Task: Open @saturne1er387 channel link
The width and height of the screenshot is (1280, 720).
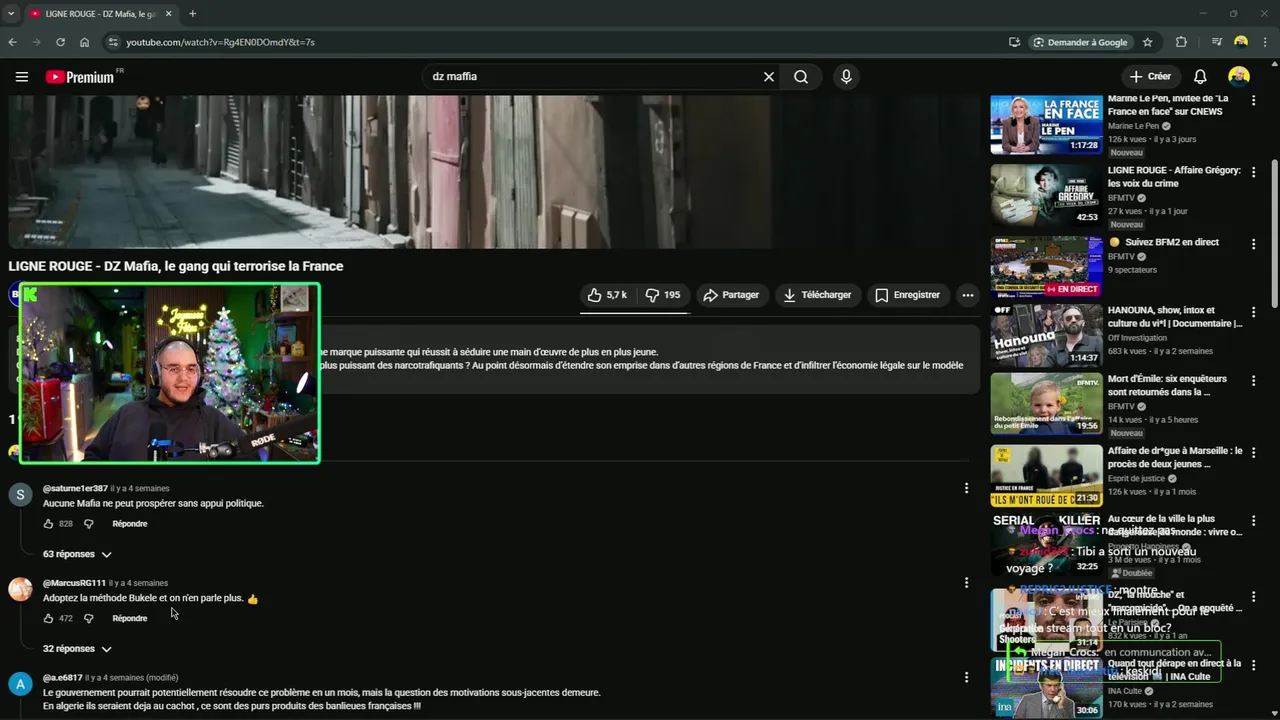Action: [x=75, y=488]
